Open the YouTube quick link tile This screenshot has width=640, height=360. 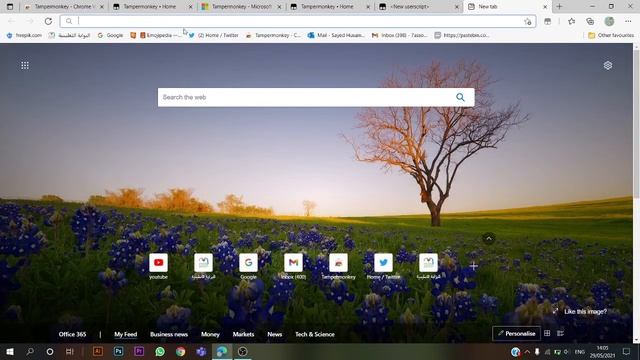pyautogui.click(x=158, y=262)
